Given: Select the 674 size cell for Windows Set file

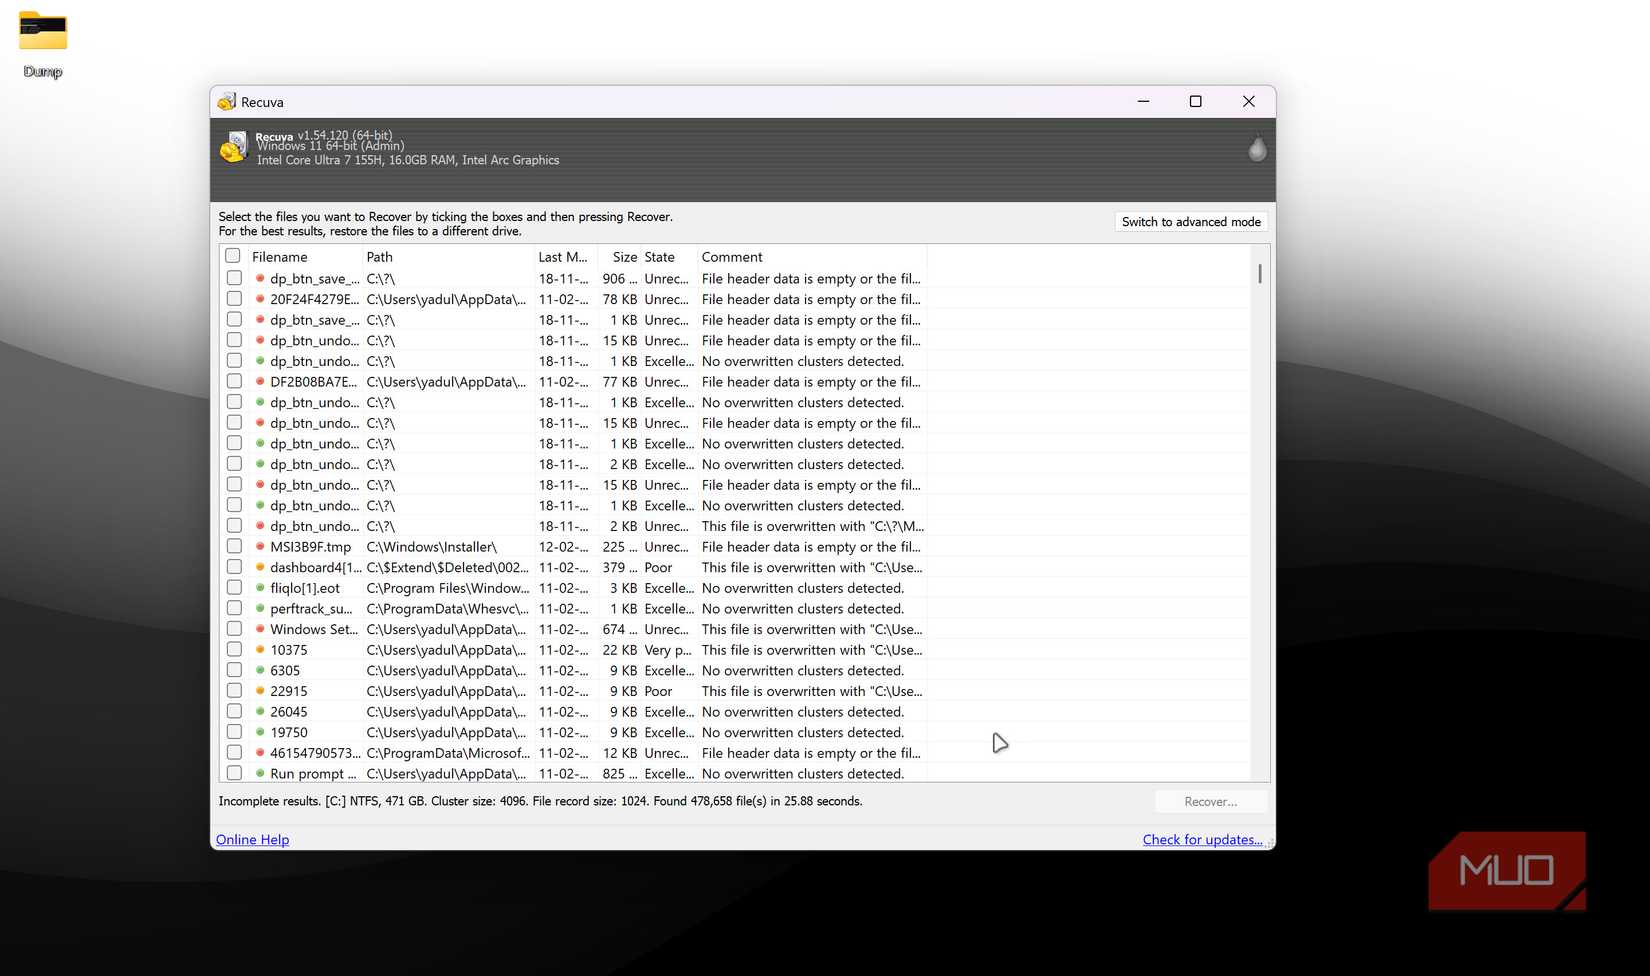Looking at the screenshot, I should (x=620, y=629).
